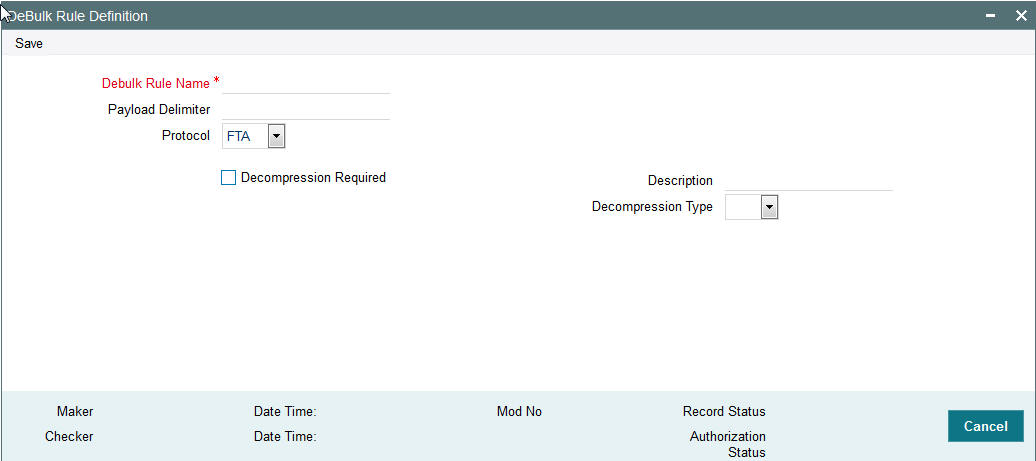The image size is (1036, 461).
Task: Click the Checker label in footer
Action: click(69, 437)
